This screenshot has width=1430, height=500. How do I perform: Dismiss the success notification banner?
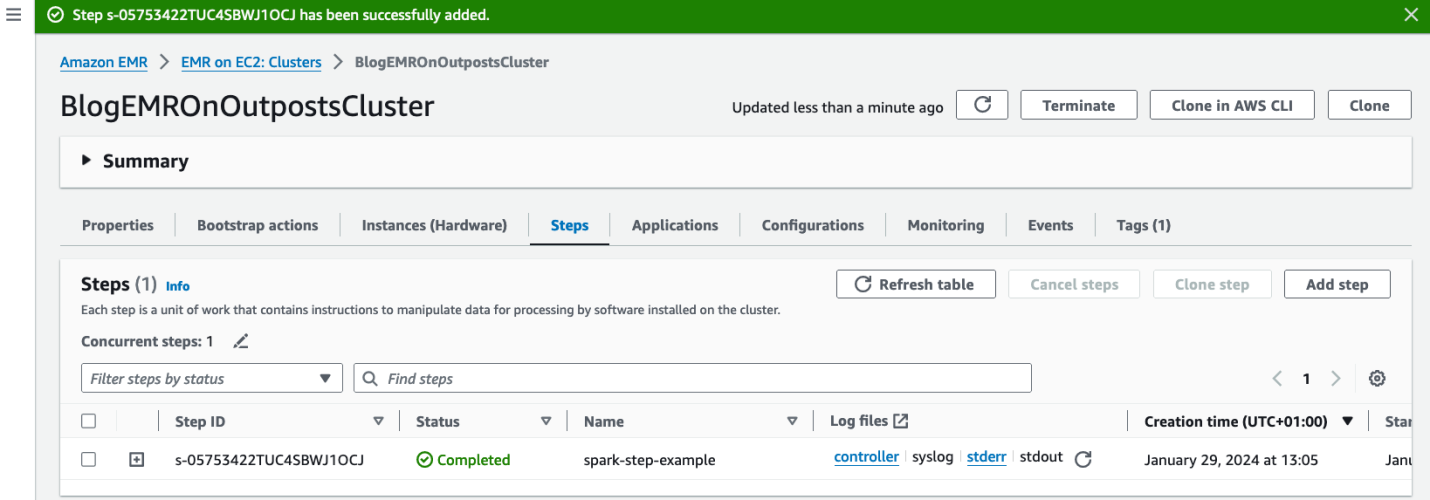(x=1410, y=15)
